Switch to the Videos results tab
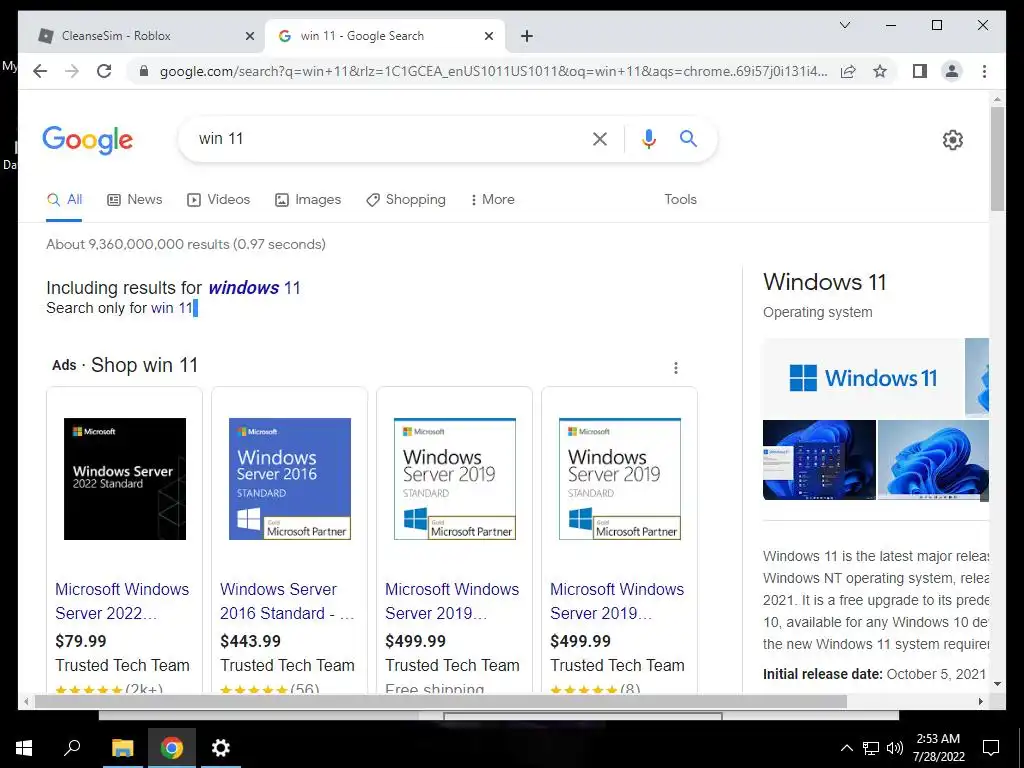Screen dimensions: 1024x768 (218, 200)
